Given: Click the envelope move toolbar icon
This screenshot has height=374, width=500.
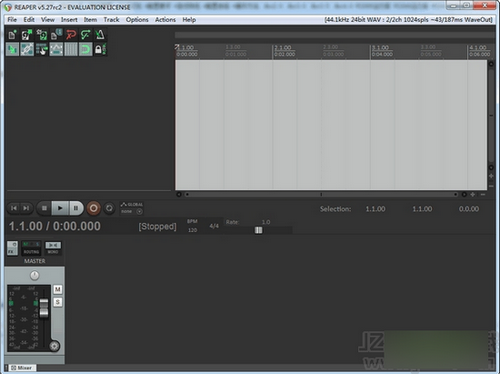Looking at the screenshot, I should coord(56,50).
